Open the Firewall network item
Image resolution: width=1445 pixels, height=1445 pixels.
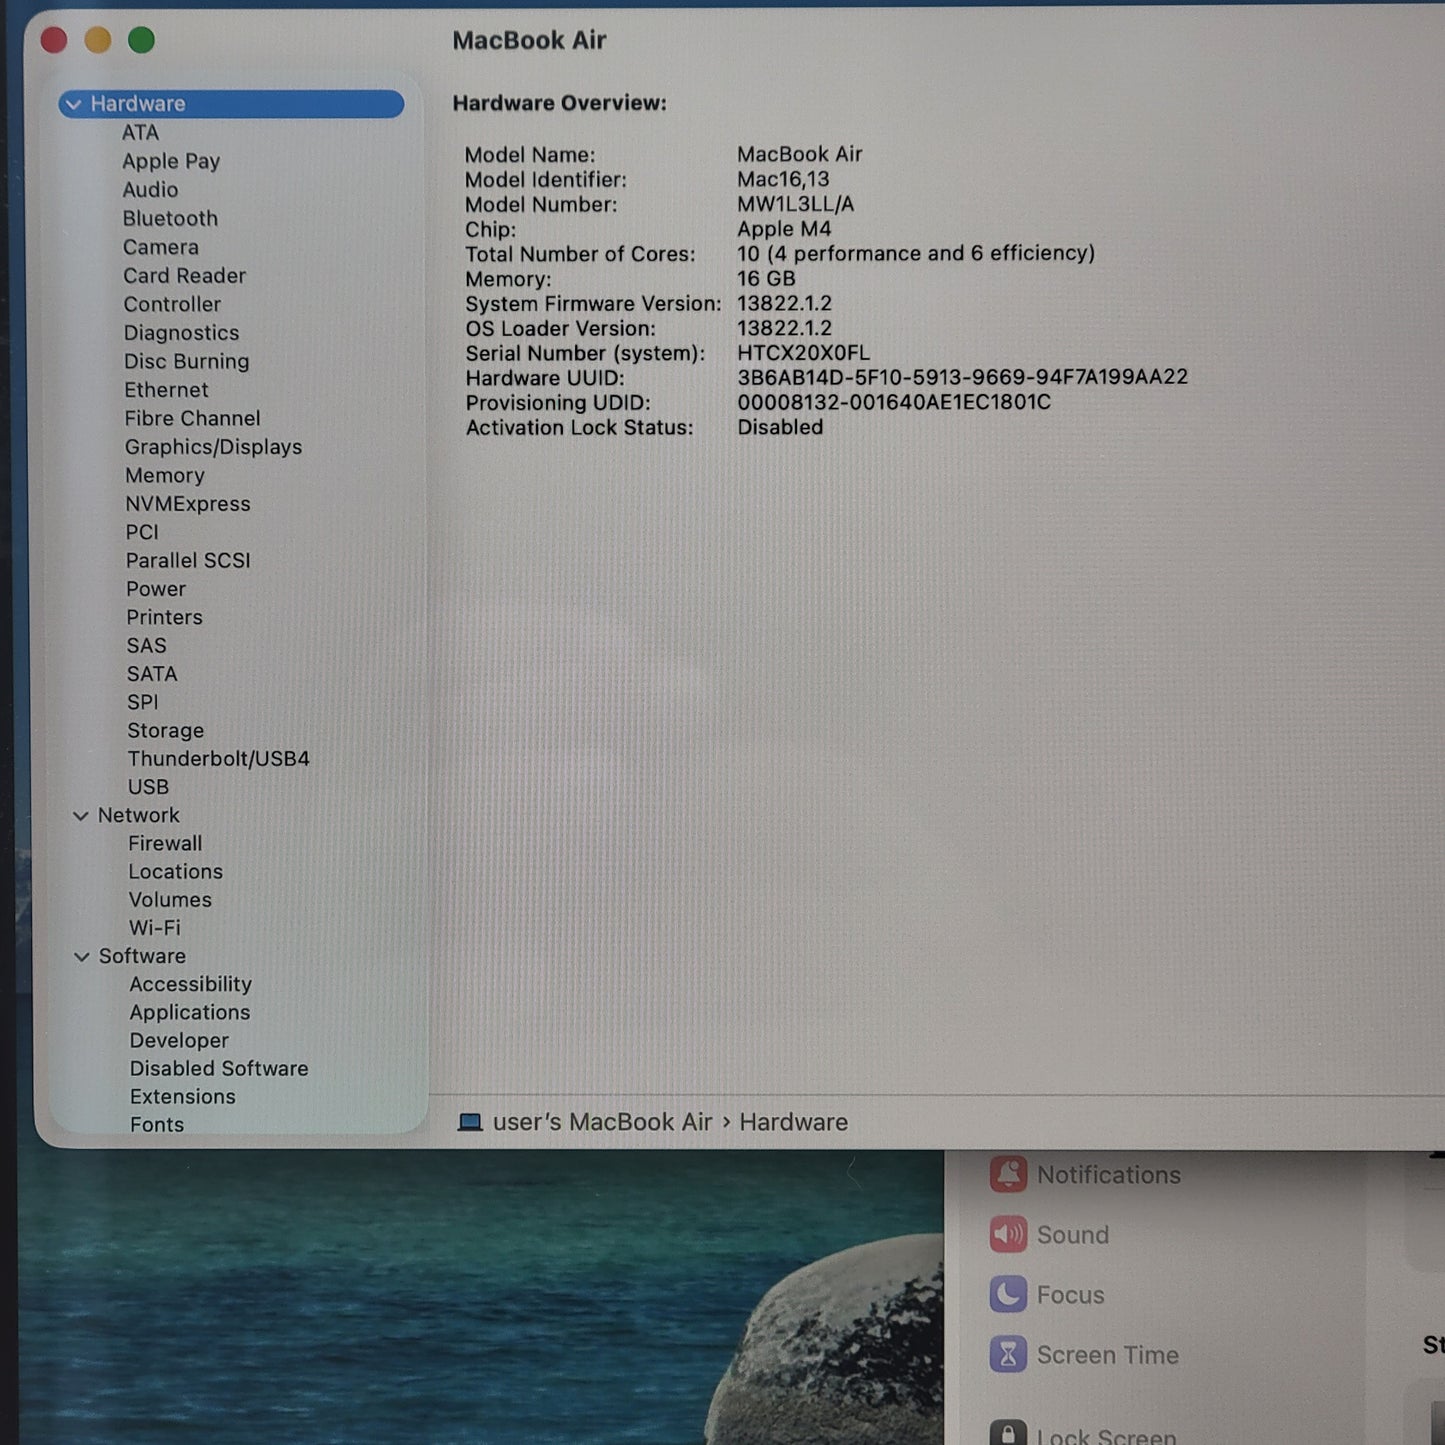[166, 843]
